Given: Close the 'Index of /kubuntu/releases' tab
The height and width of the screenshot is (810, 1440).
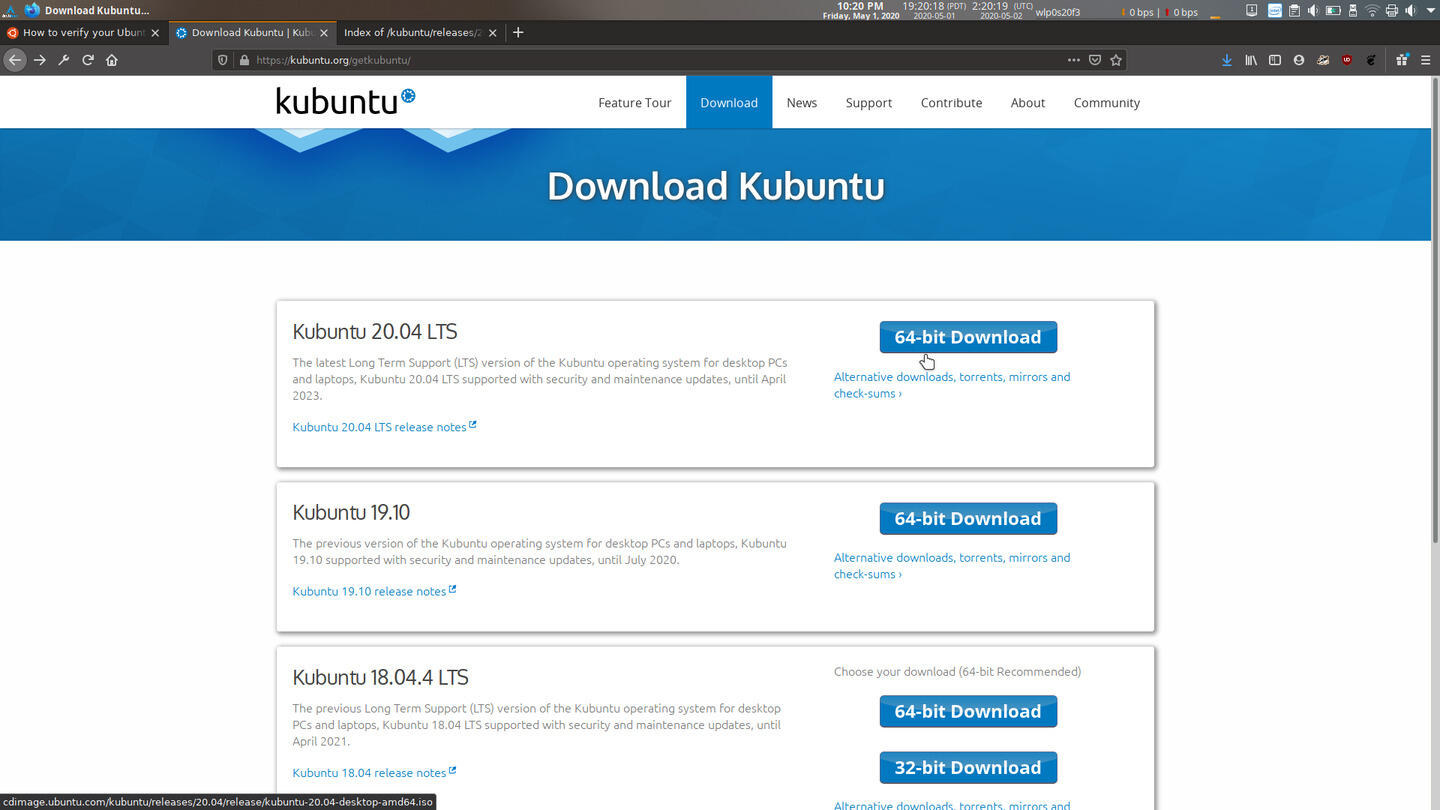Looking at the screenshot, I should 492,33.
